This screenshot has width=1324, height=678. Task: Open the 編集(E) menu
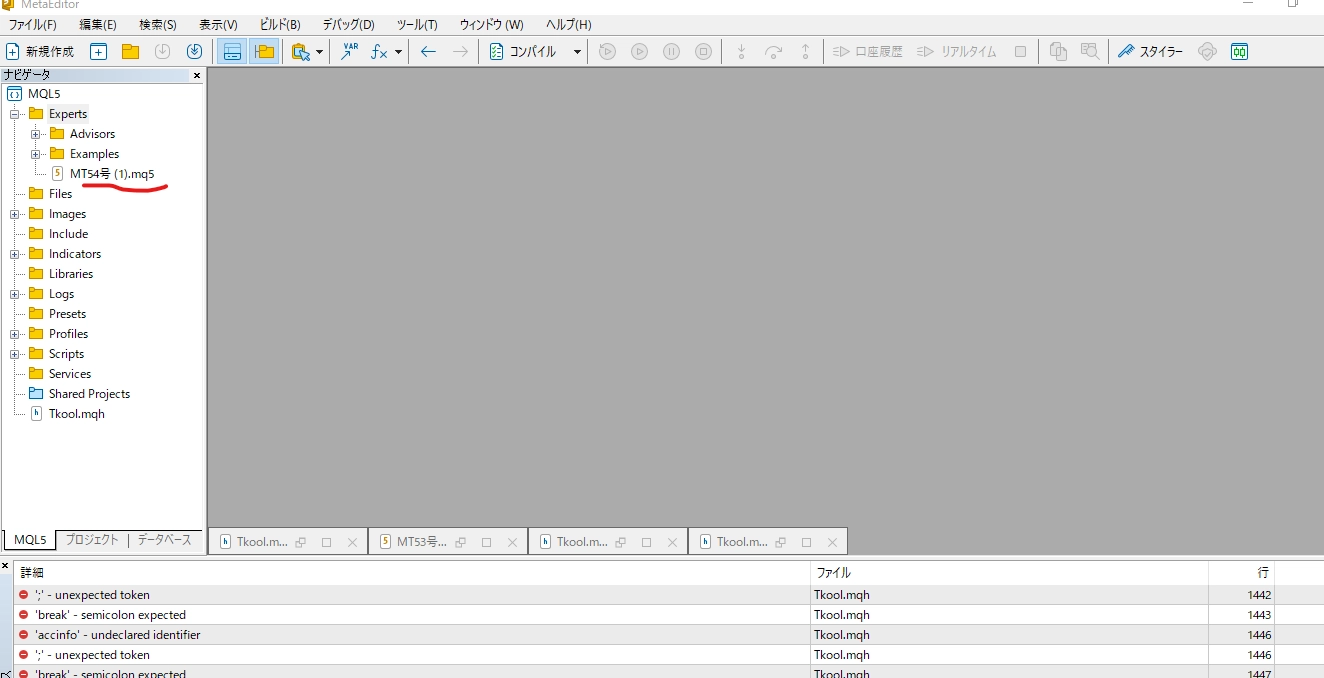tap(97, 24)
